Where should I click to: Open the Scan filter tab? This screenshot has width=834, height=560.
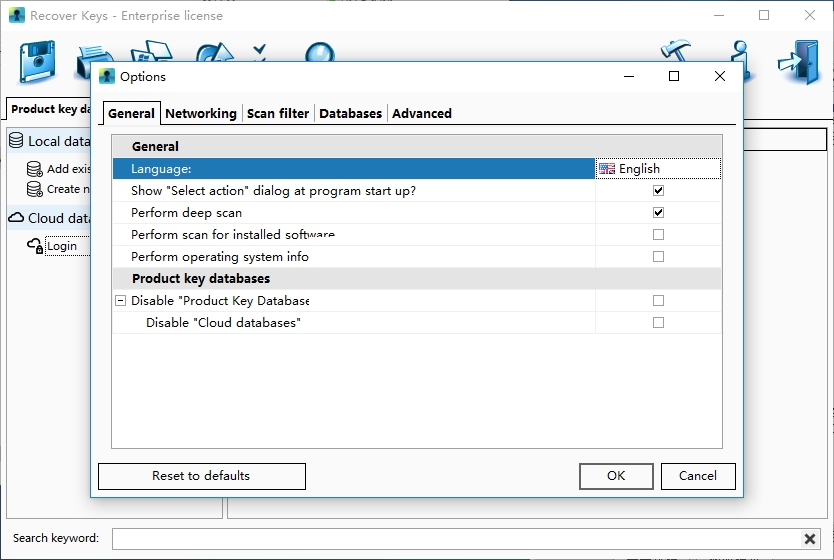coord(278,113)
